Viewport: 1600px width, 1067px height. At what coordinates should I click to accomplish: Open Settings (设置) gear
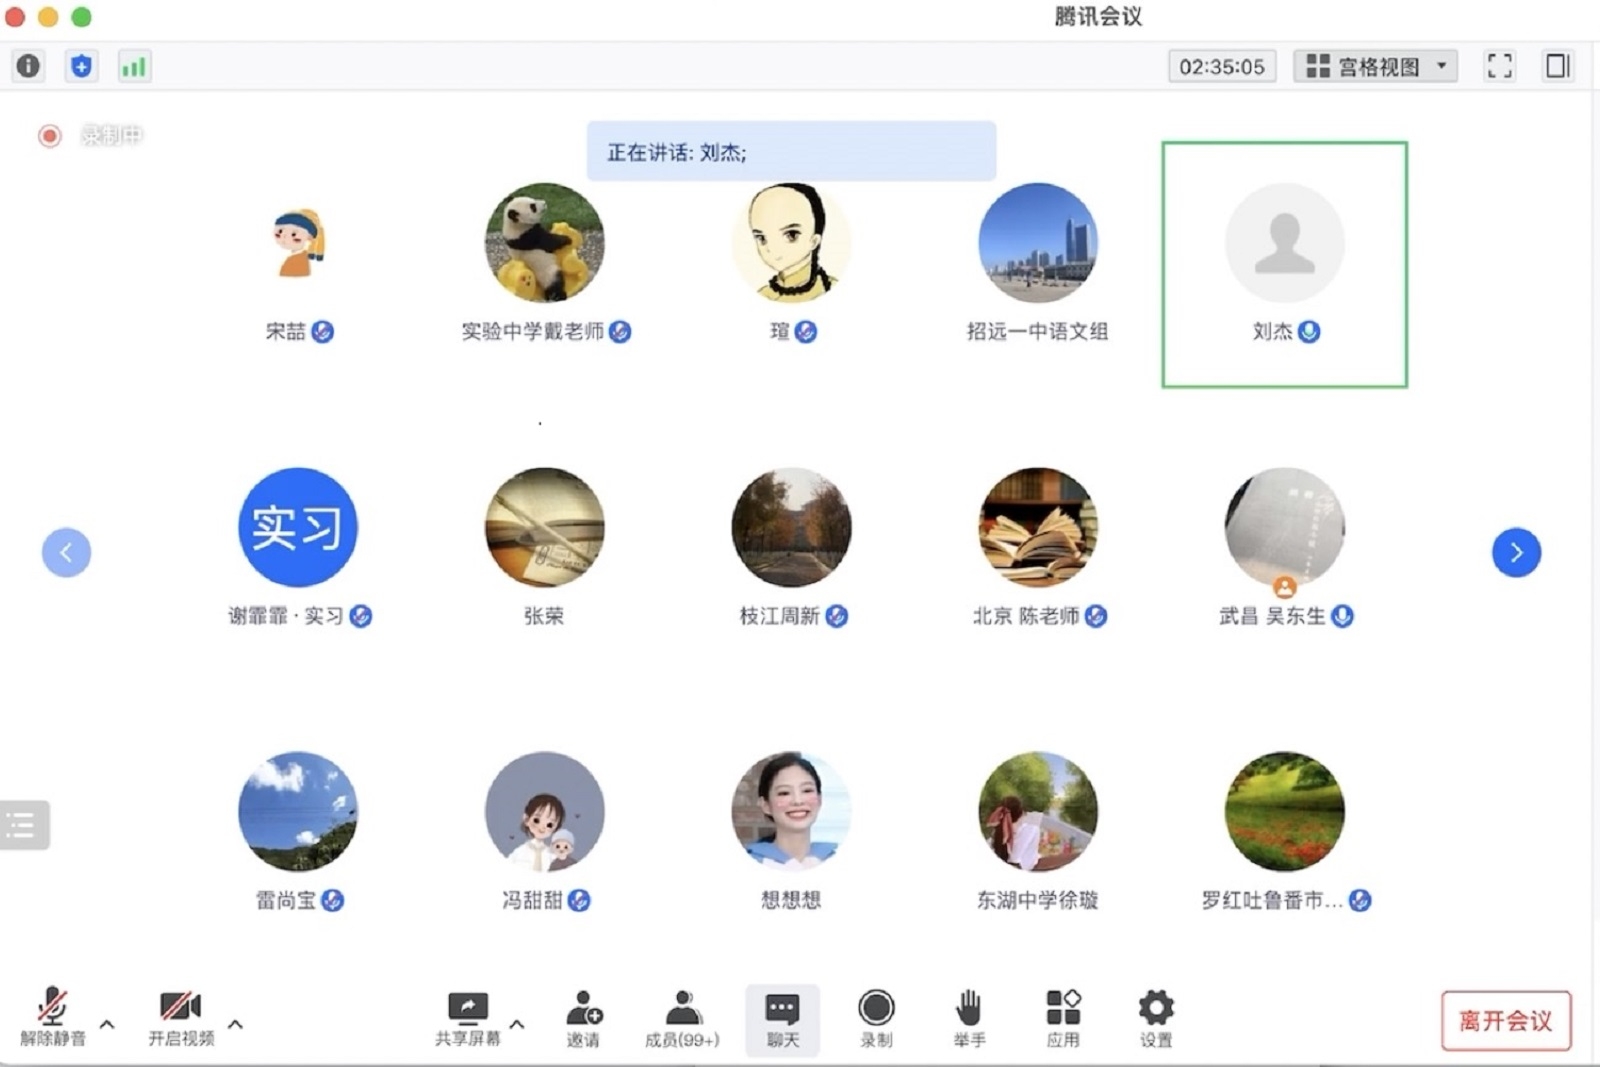(1155, 1018)
